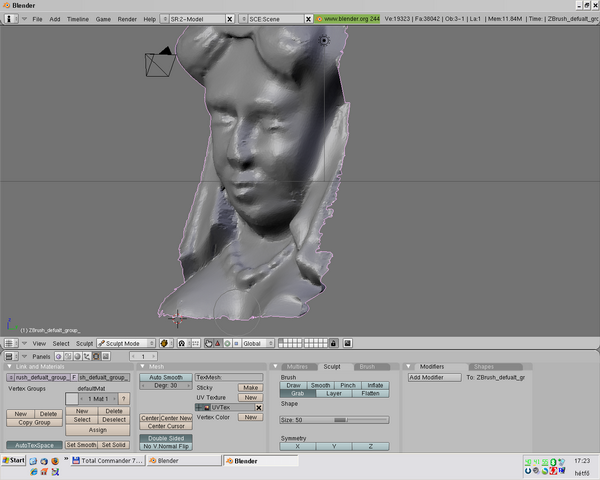Click the Shading context icon in Panels header

tap(76, 356)
